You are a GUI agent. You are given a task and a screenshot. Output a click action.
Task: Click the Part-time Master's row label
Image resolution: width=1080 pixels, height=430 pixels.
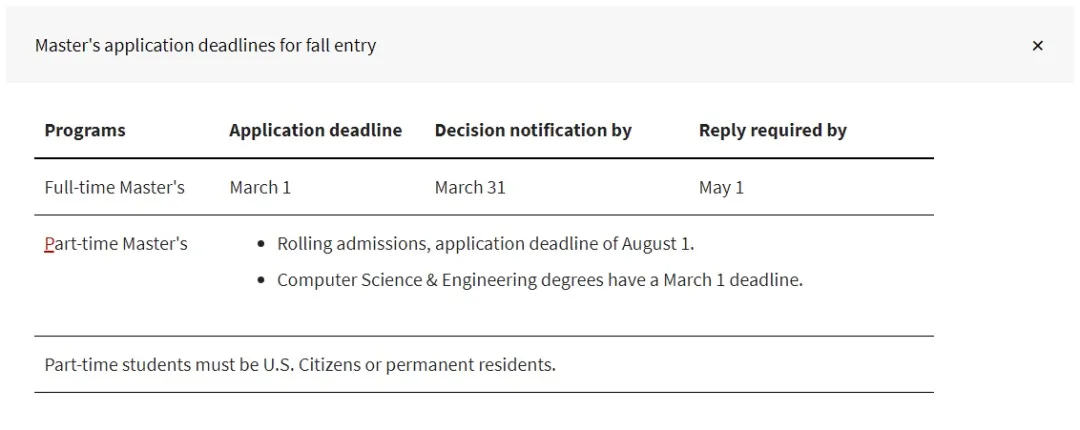click(x=116, y=244)
